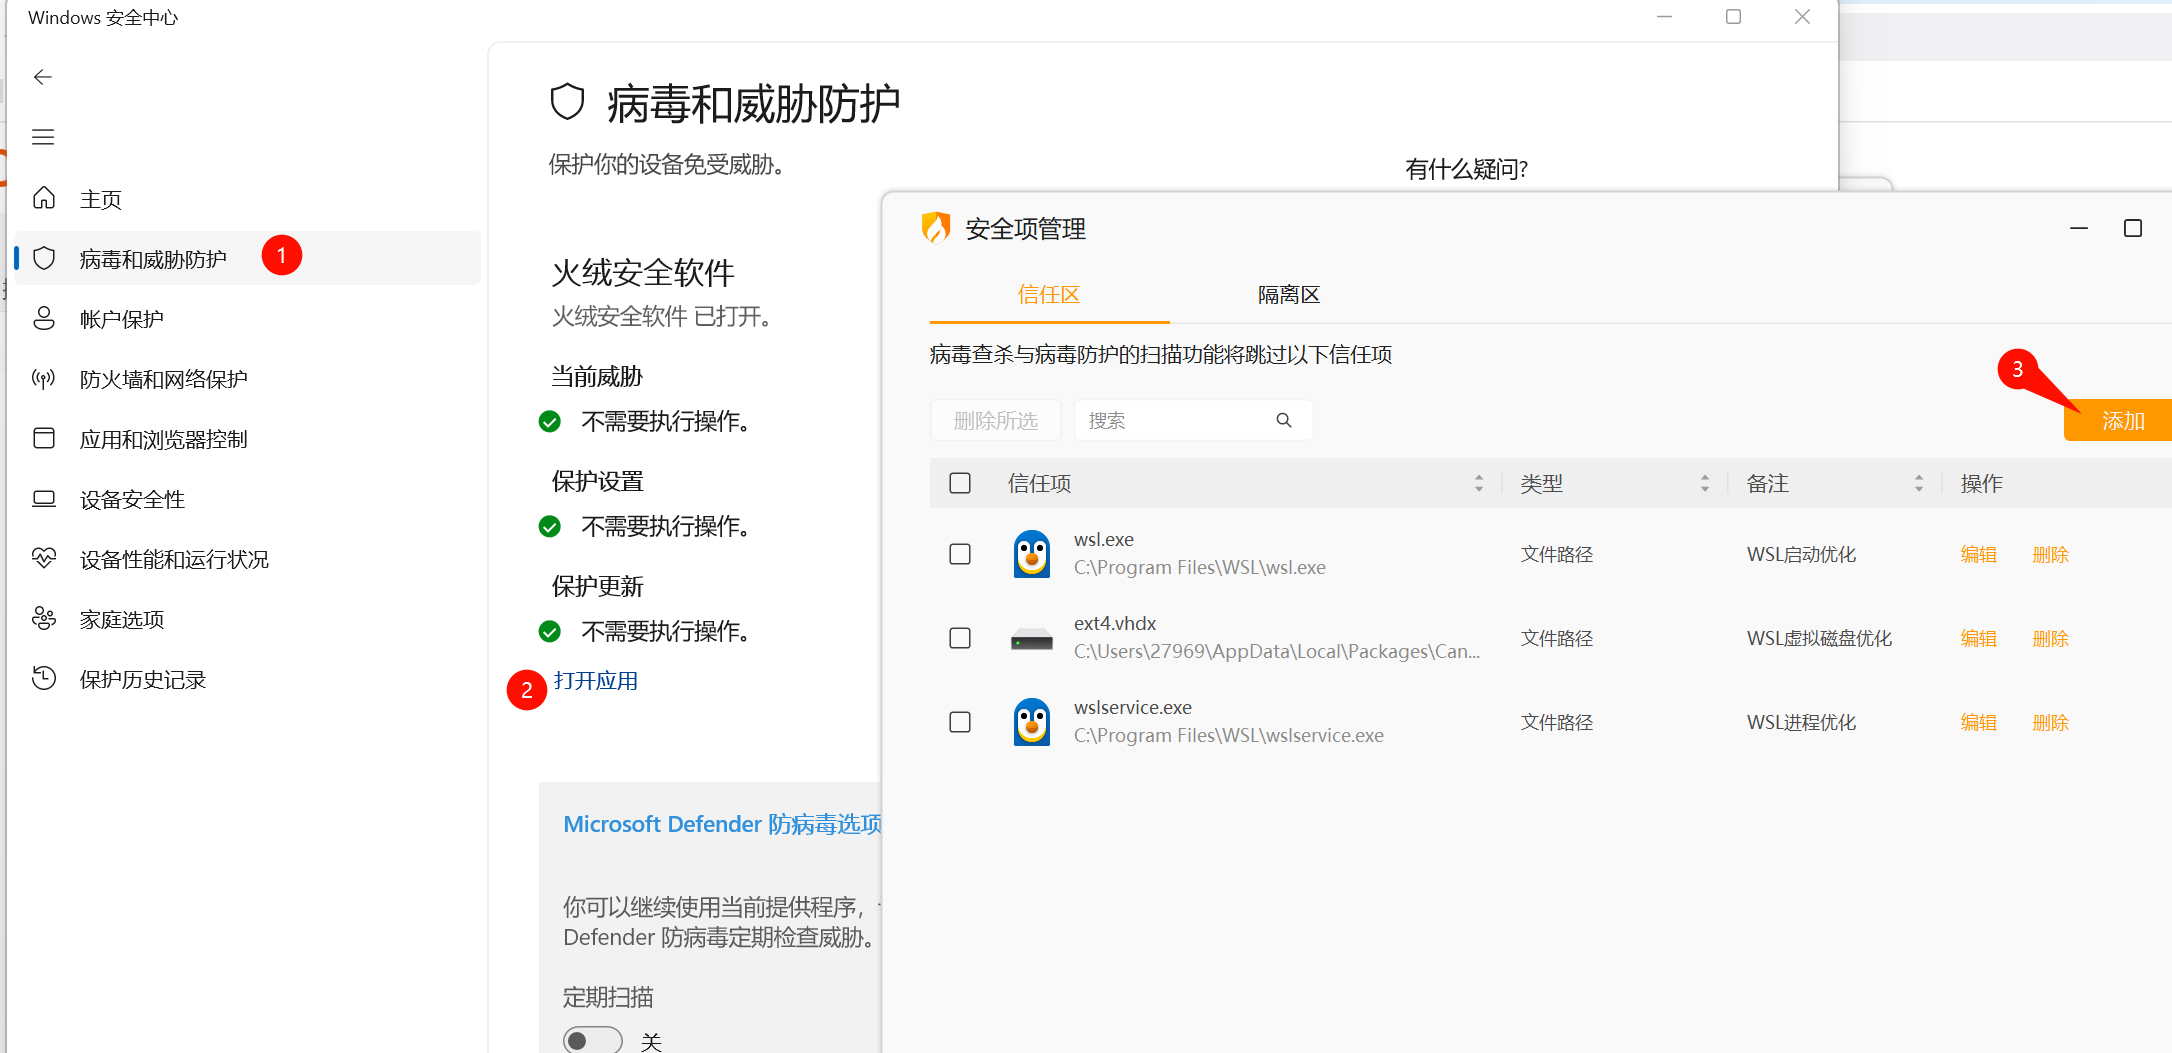Sort by 类型 column arrows

pos(1705,483)
